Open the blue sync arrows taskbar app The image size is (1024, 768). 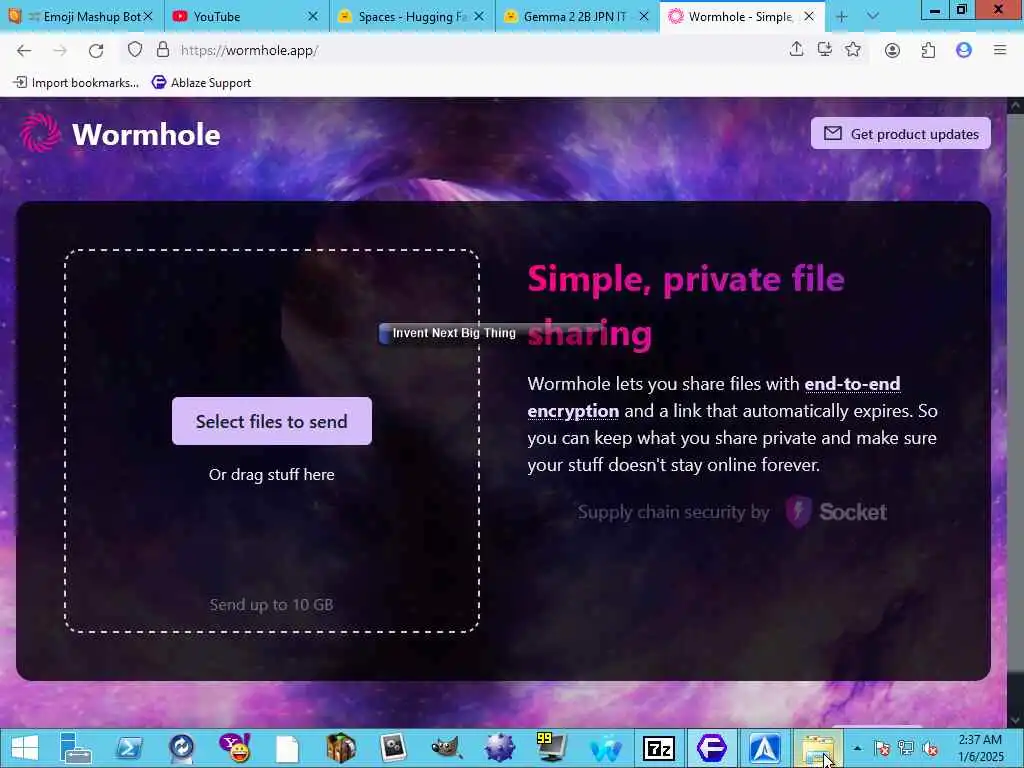[182, 748]
